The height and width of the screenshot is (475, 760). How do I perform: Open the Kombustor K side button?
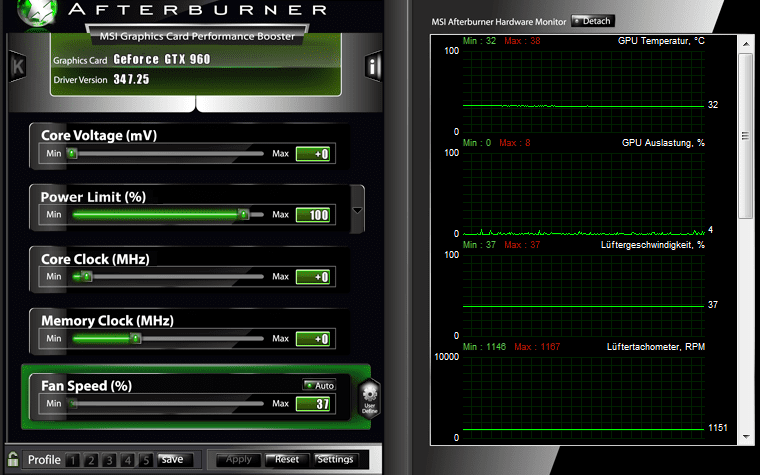point(17,66)
